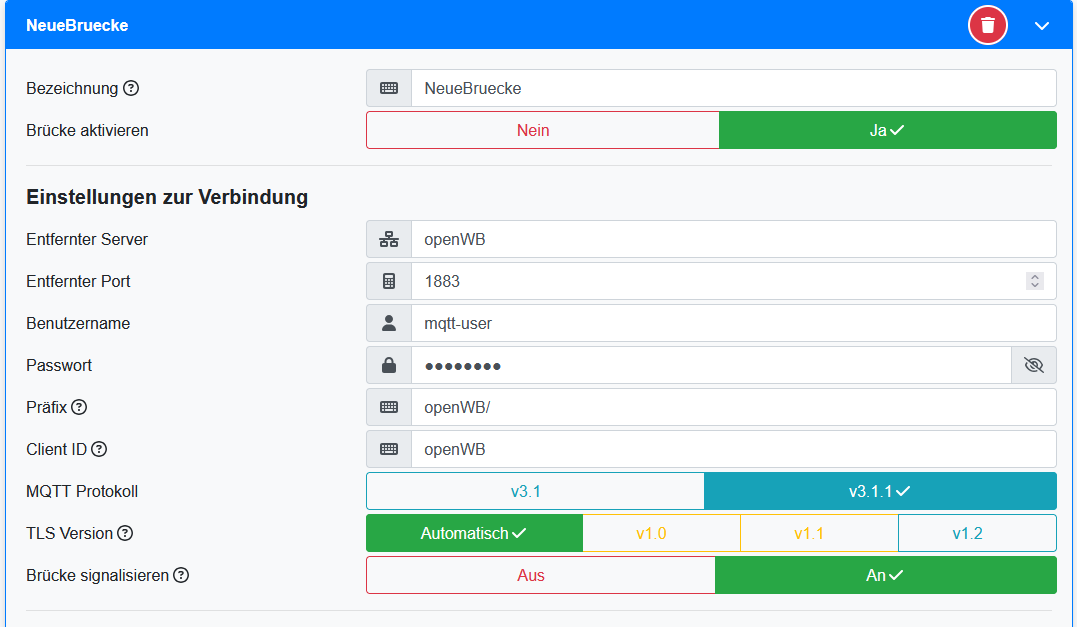
Task: Choose TLS Version v1.2
Action: point(977,533)
